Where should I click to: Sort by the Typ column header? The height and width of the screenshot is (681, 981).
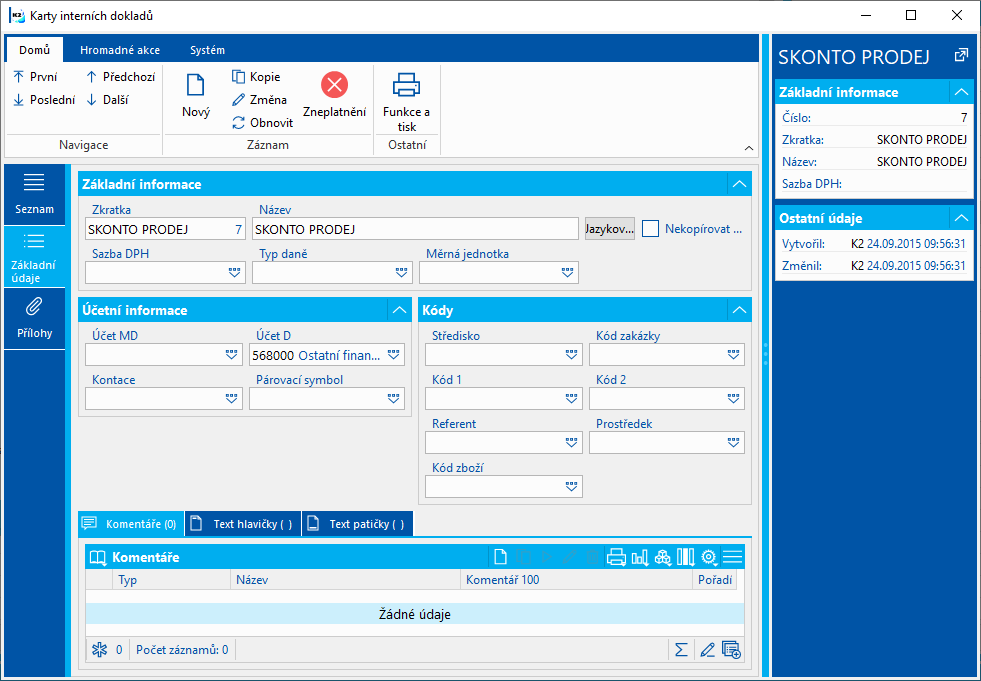pos(171,580)
